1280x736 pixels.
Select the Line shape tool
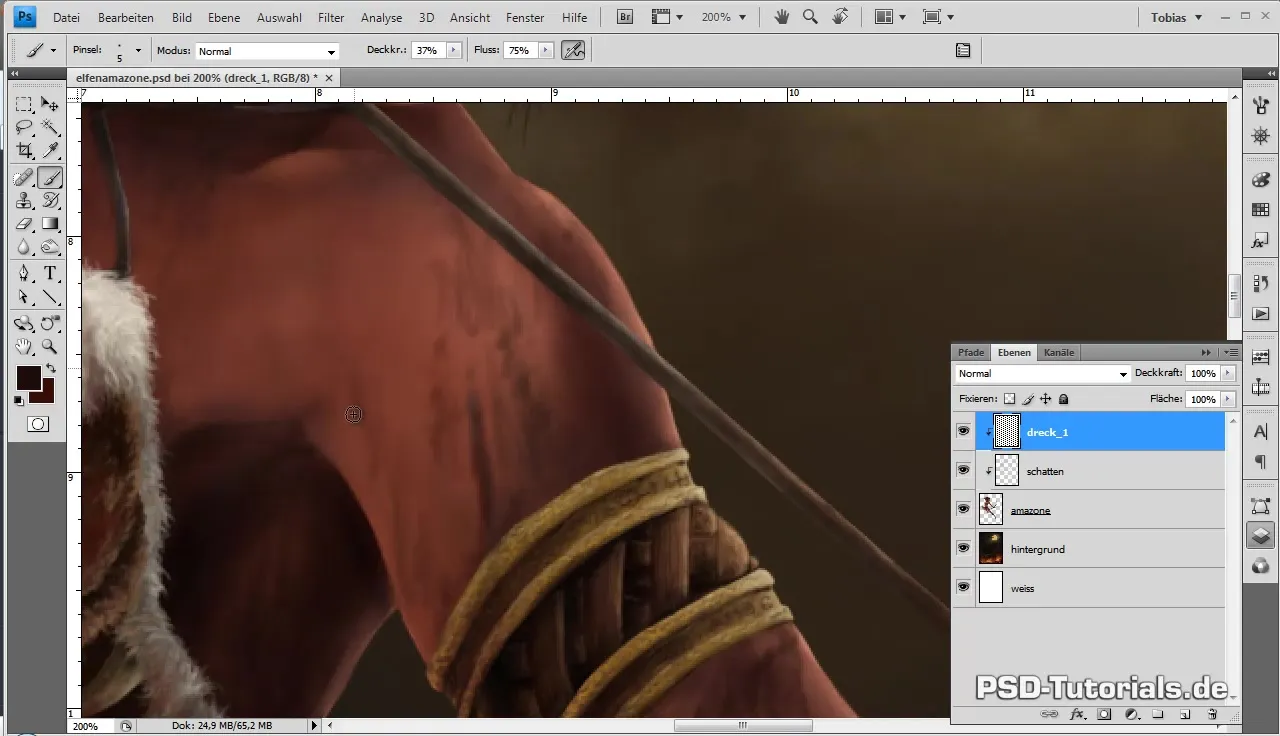pyautogui.click(x=49, y=297)
